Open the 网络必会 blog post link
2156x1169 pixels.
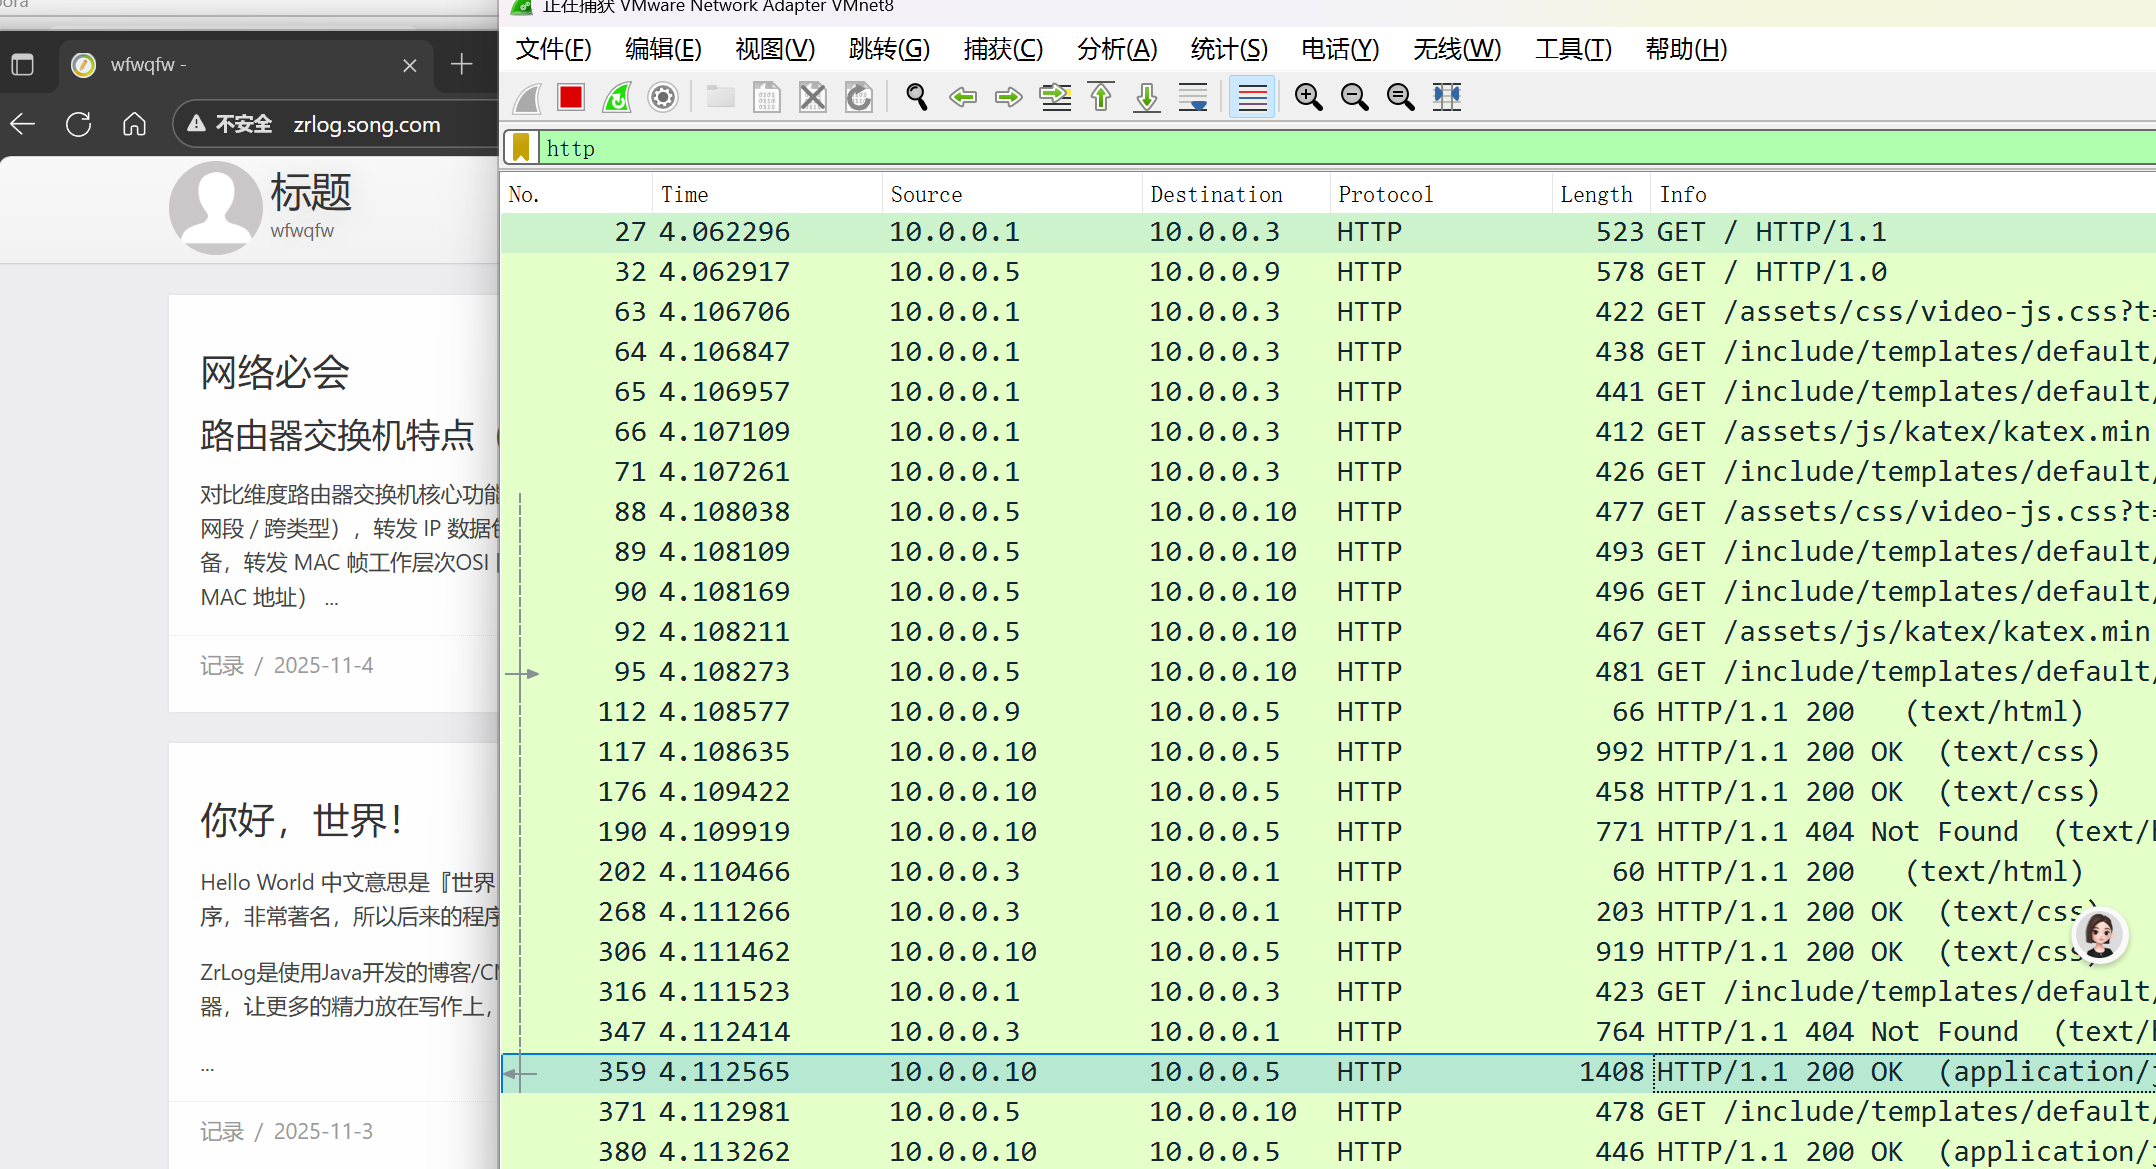(275, 372)
